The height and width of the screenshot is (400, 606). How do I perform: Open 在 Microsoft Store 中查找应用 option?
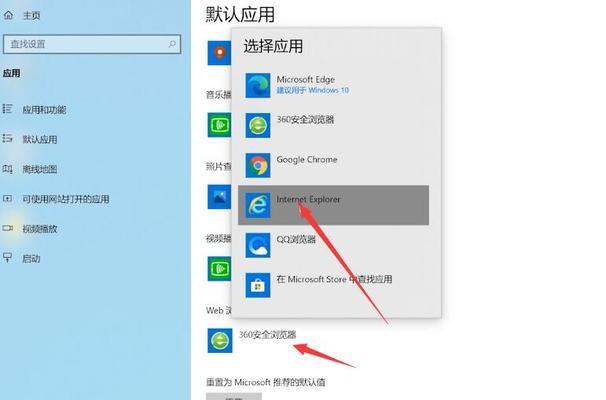click(x=334, y=285)
